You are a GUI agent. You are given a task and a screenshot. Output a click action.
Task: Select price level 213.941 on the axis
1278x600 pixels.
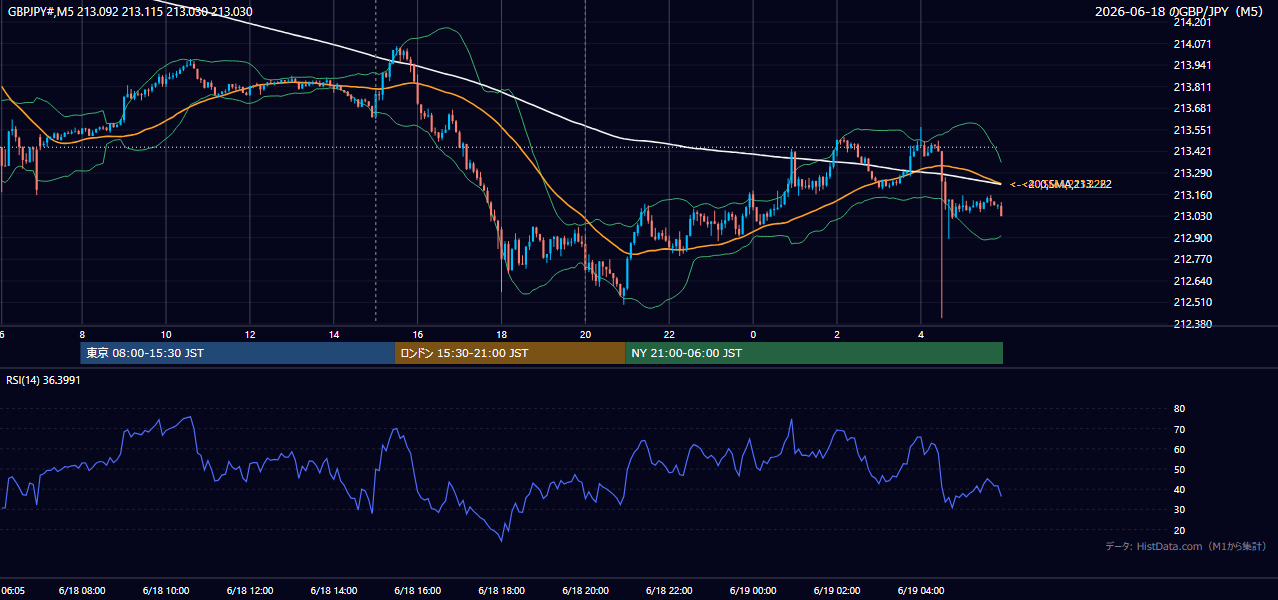point(1192,65)
